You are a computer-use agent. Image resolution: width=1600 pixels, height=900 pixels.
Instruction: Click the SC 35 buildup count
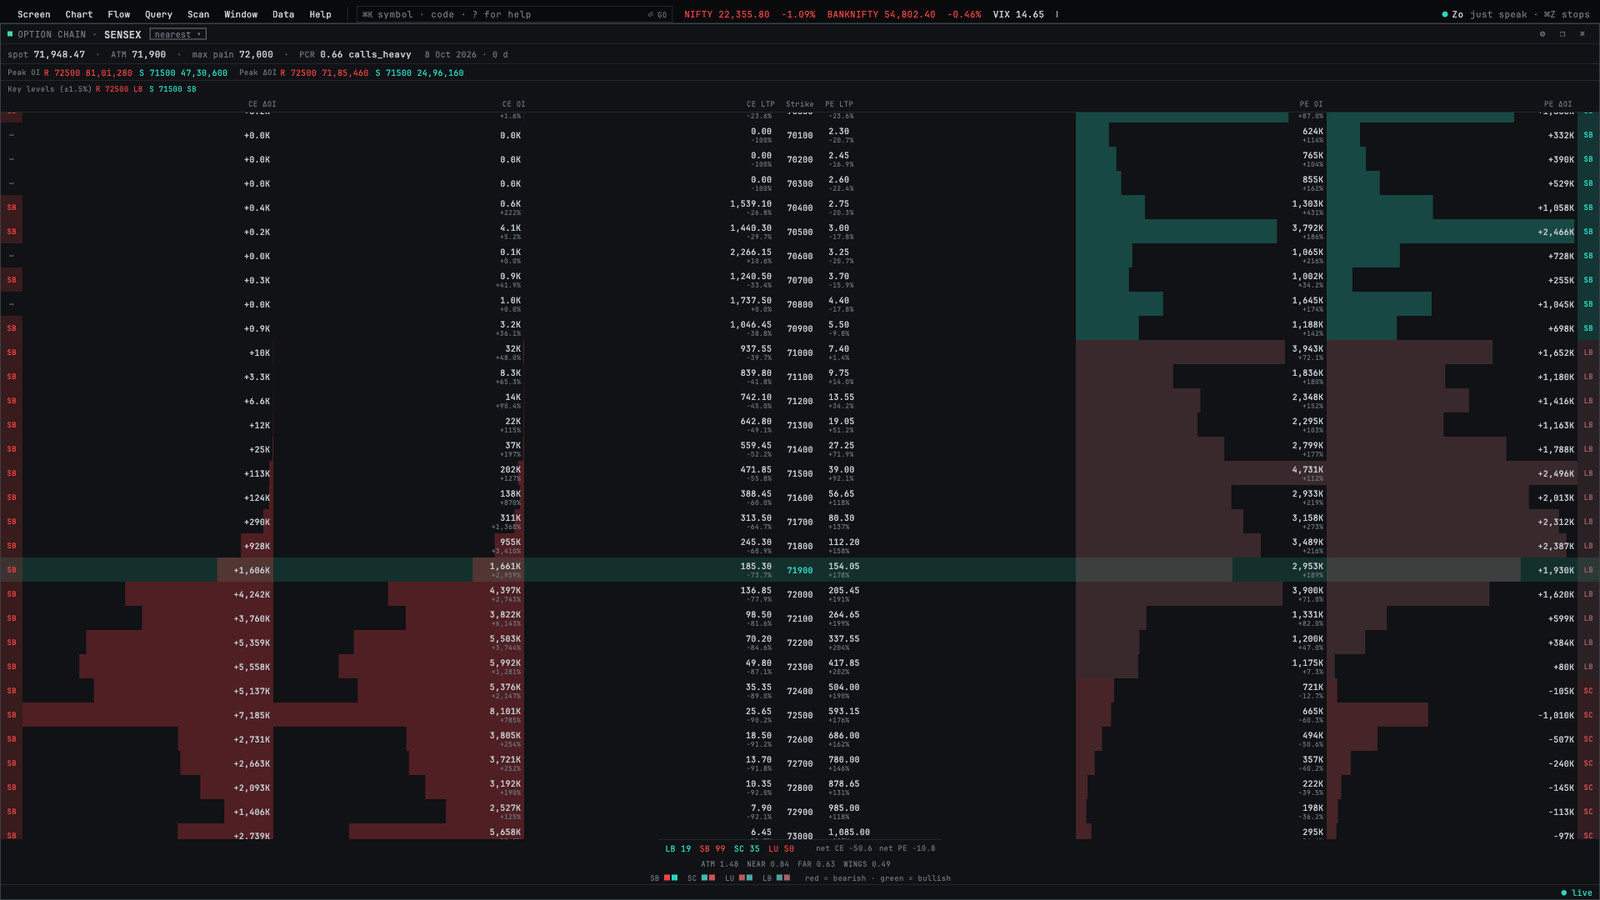click(747, 848)
